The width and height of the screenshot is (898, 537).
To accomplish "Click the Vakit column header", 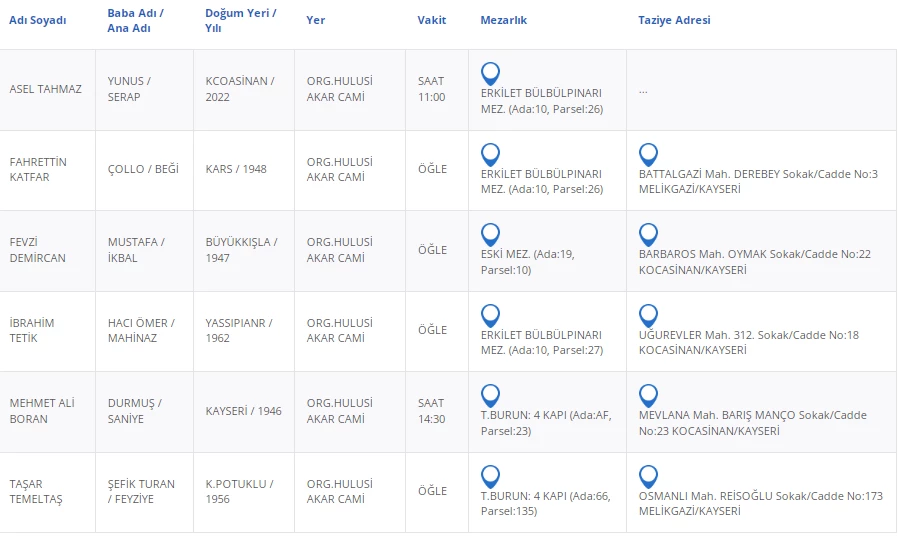I will click(432, 20).
